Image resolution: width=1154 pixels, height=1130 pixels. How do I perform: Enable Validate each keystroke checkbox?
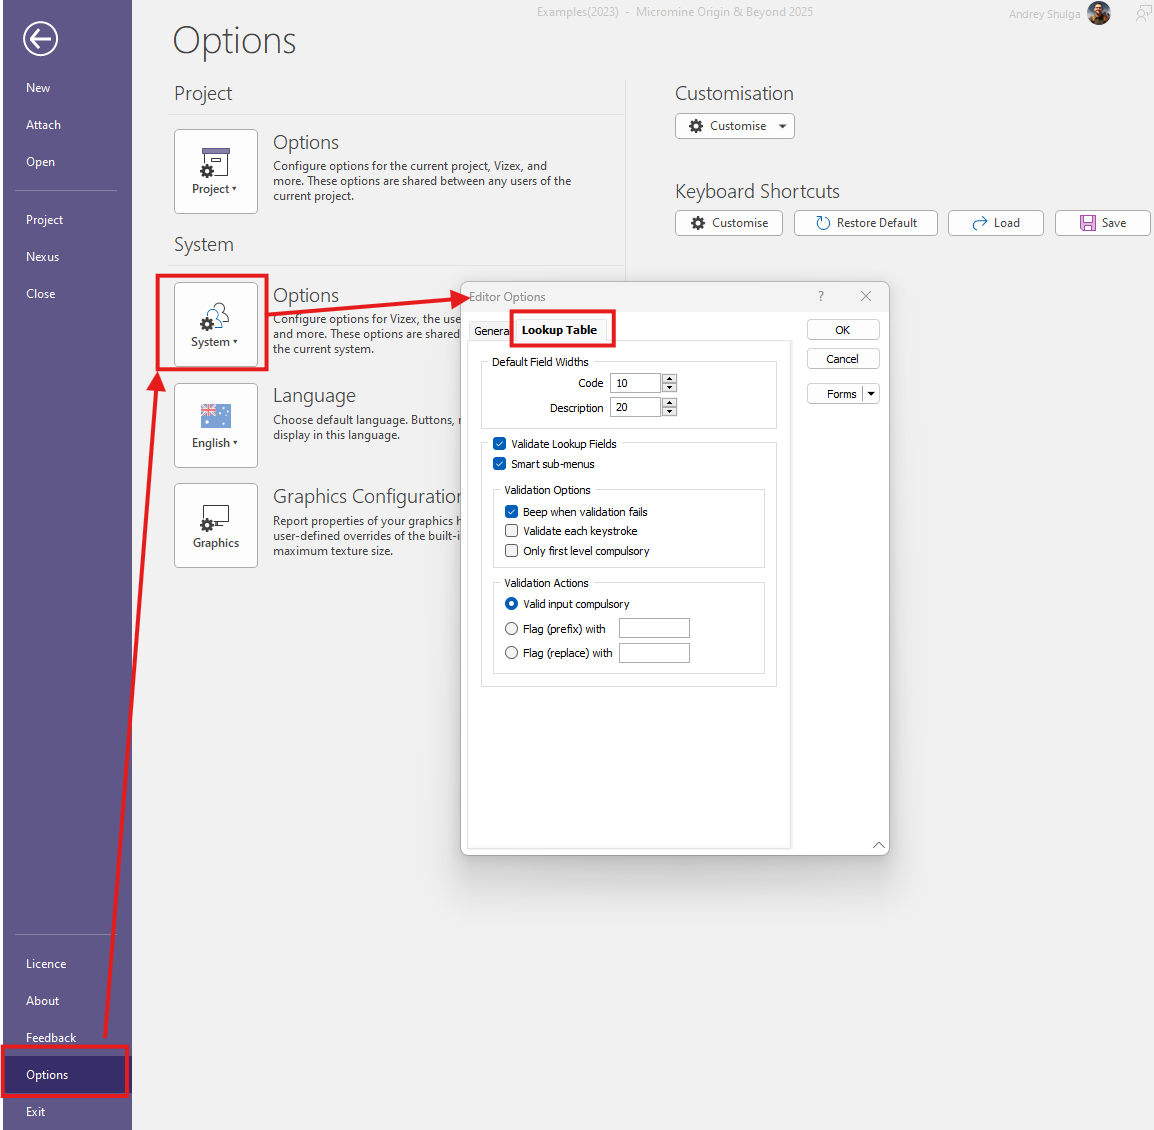pos(511,531)
